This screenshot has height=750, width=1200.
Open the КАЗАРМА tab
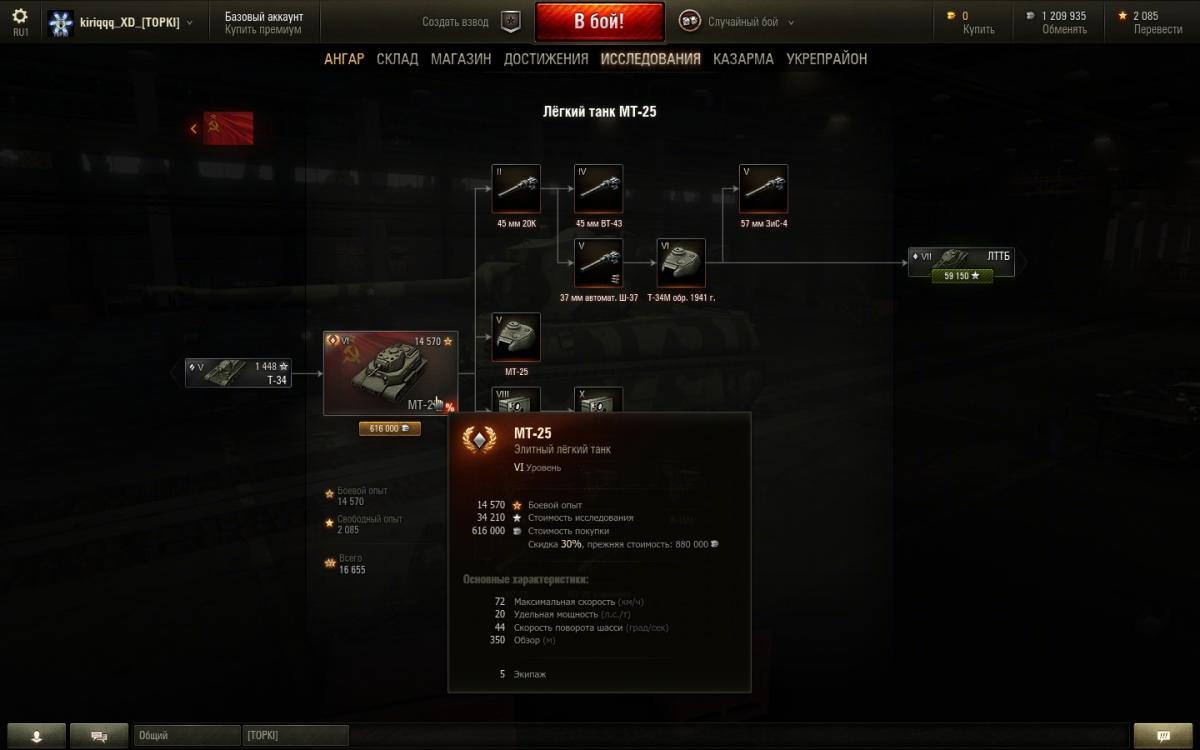tap(743, 59)
